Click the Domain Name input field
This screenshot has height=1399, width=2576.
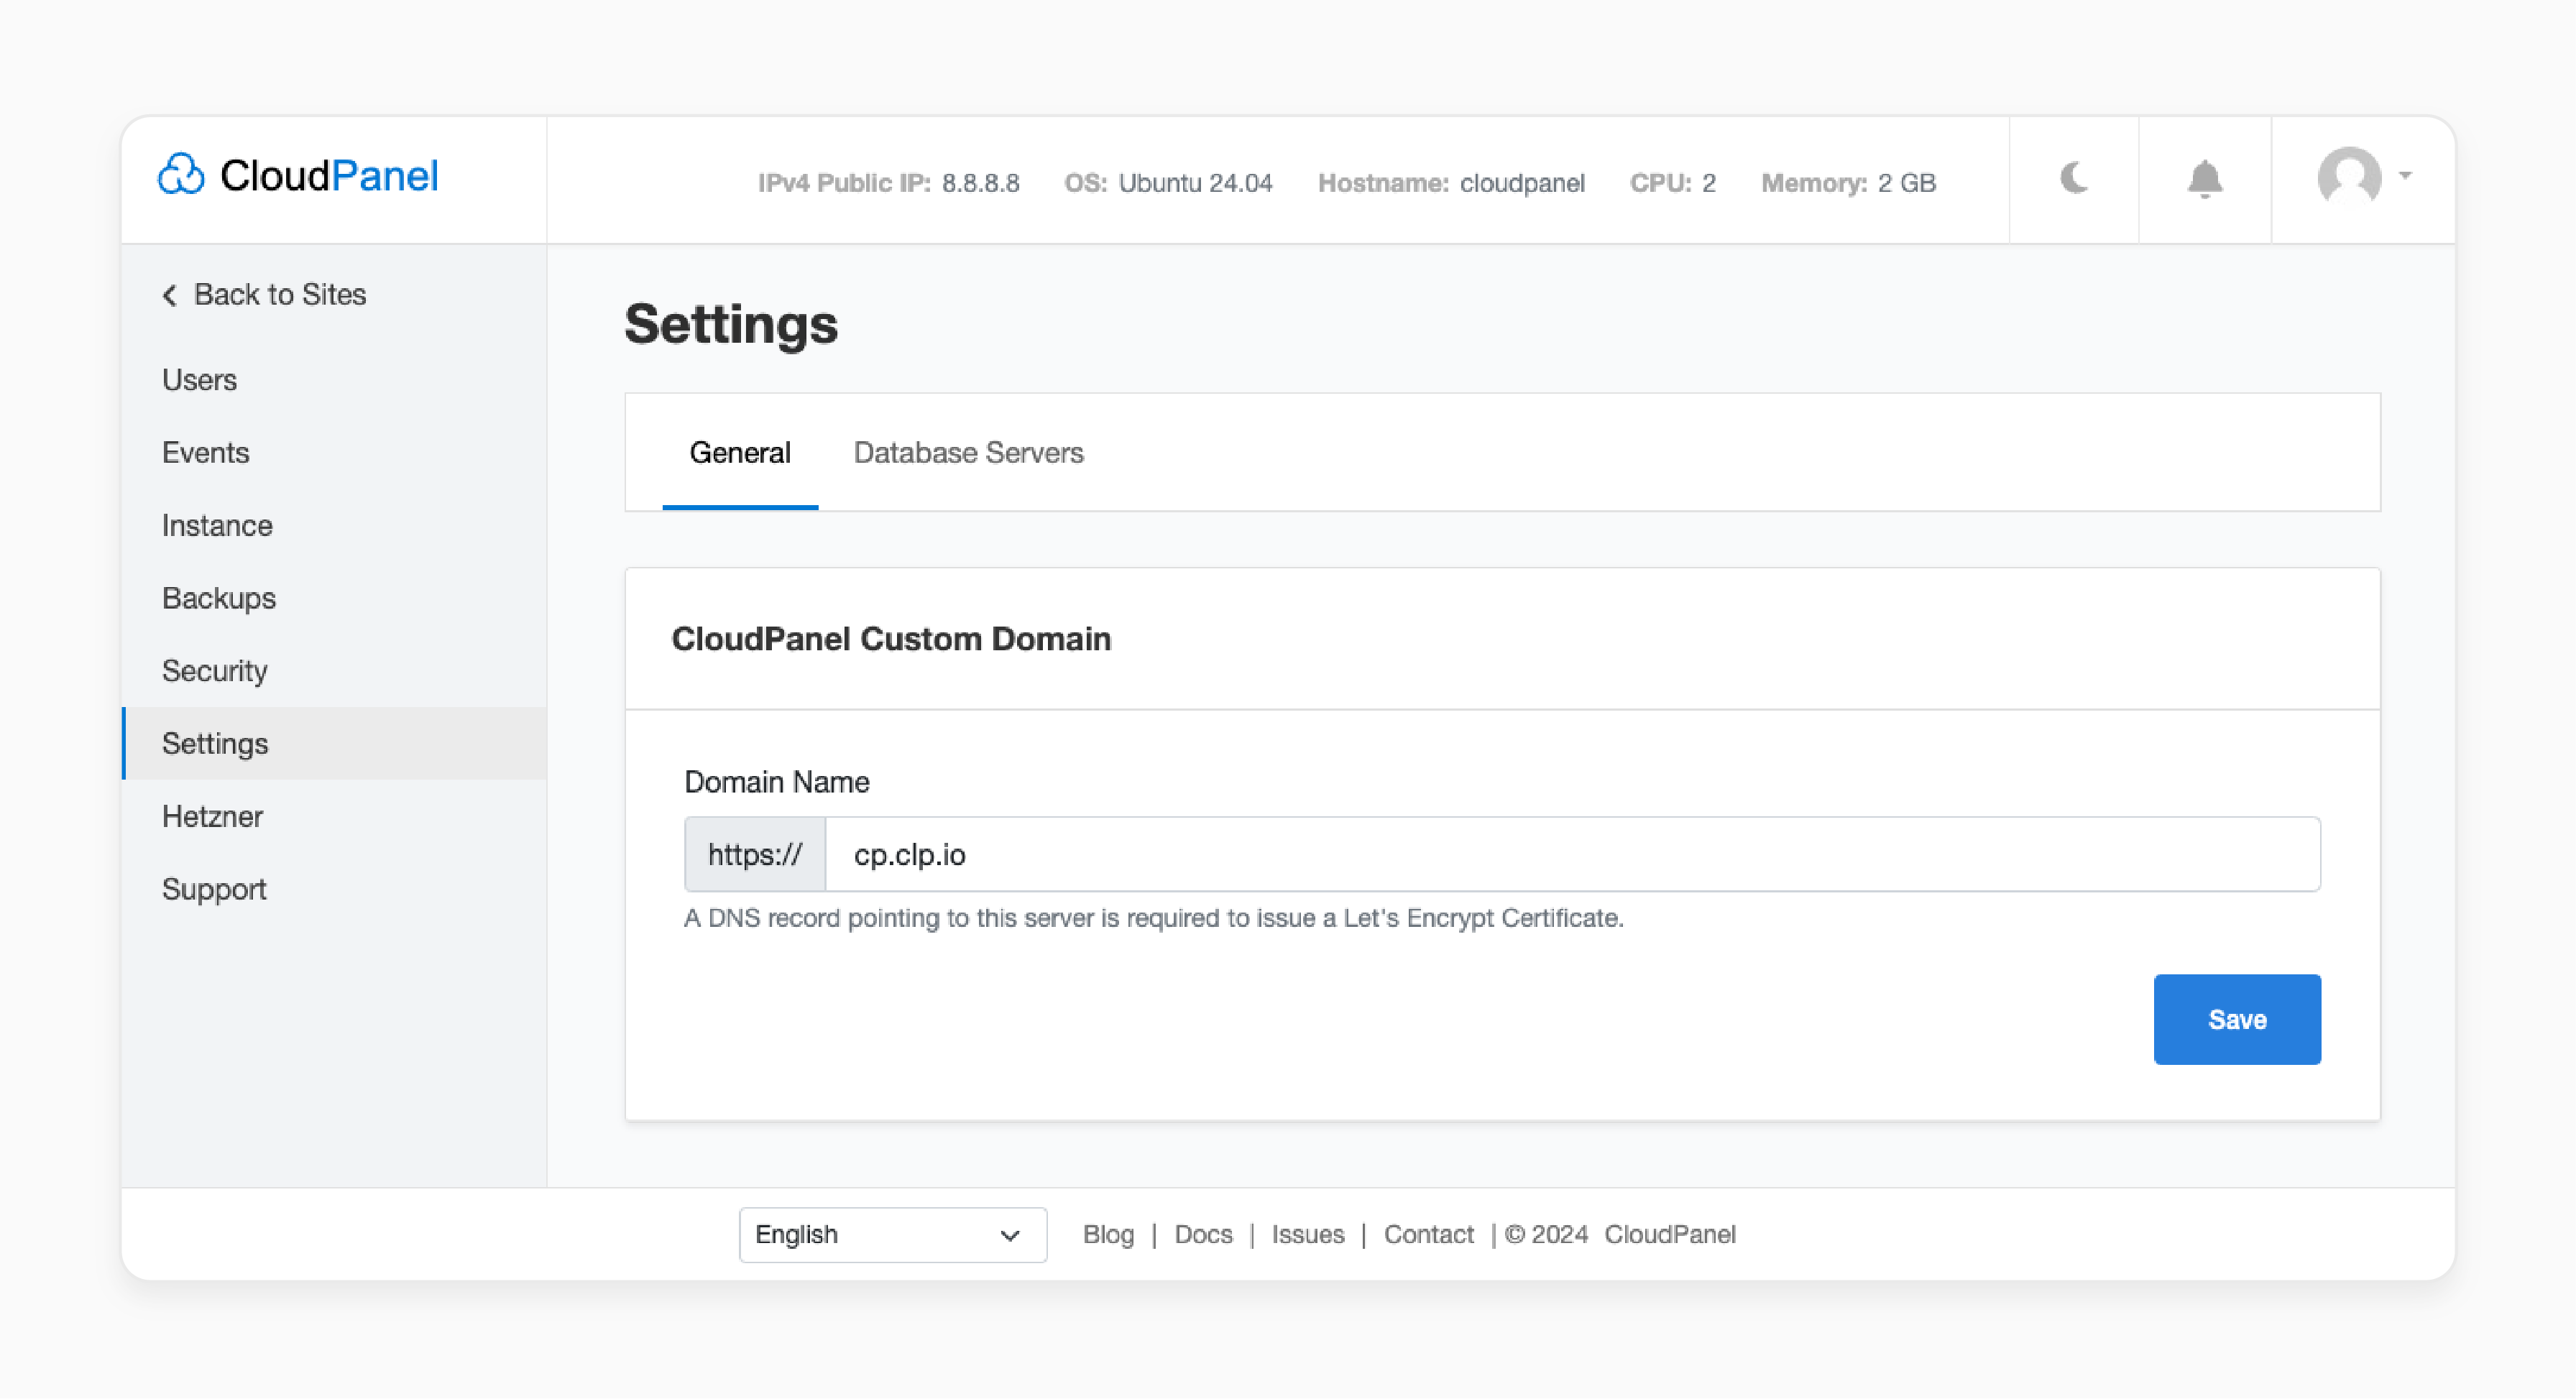(x=1572, y=854)
